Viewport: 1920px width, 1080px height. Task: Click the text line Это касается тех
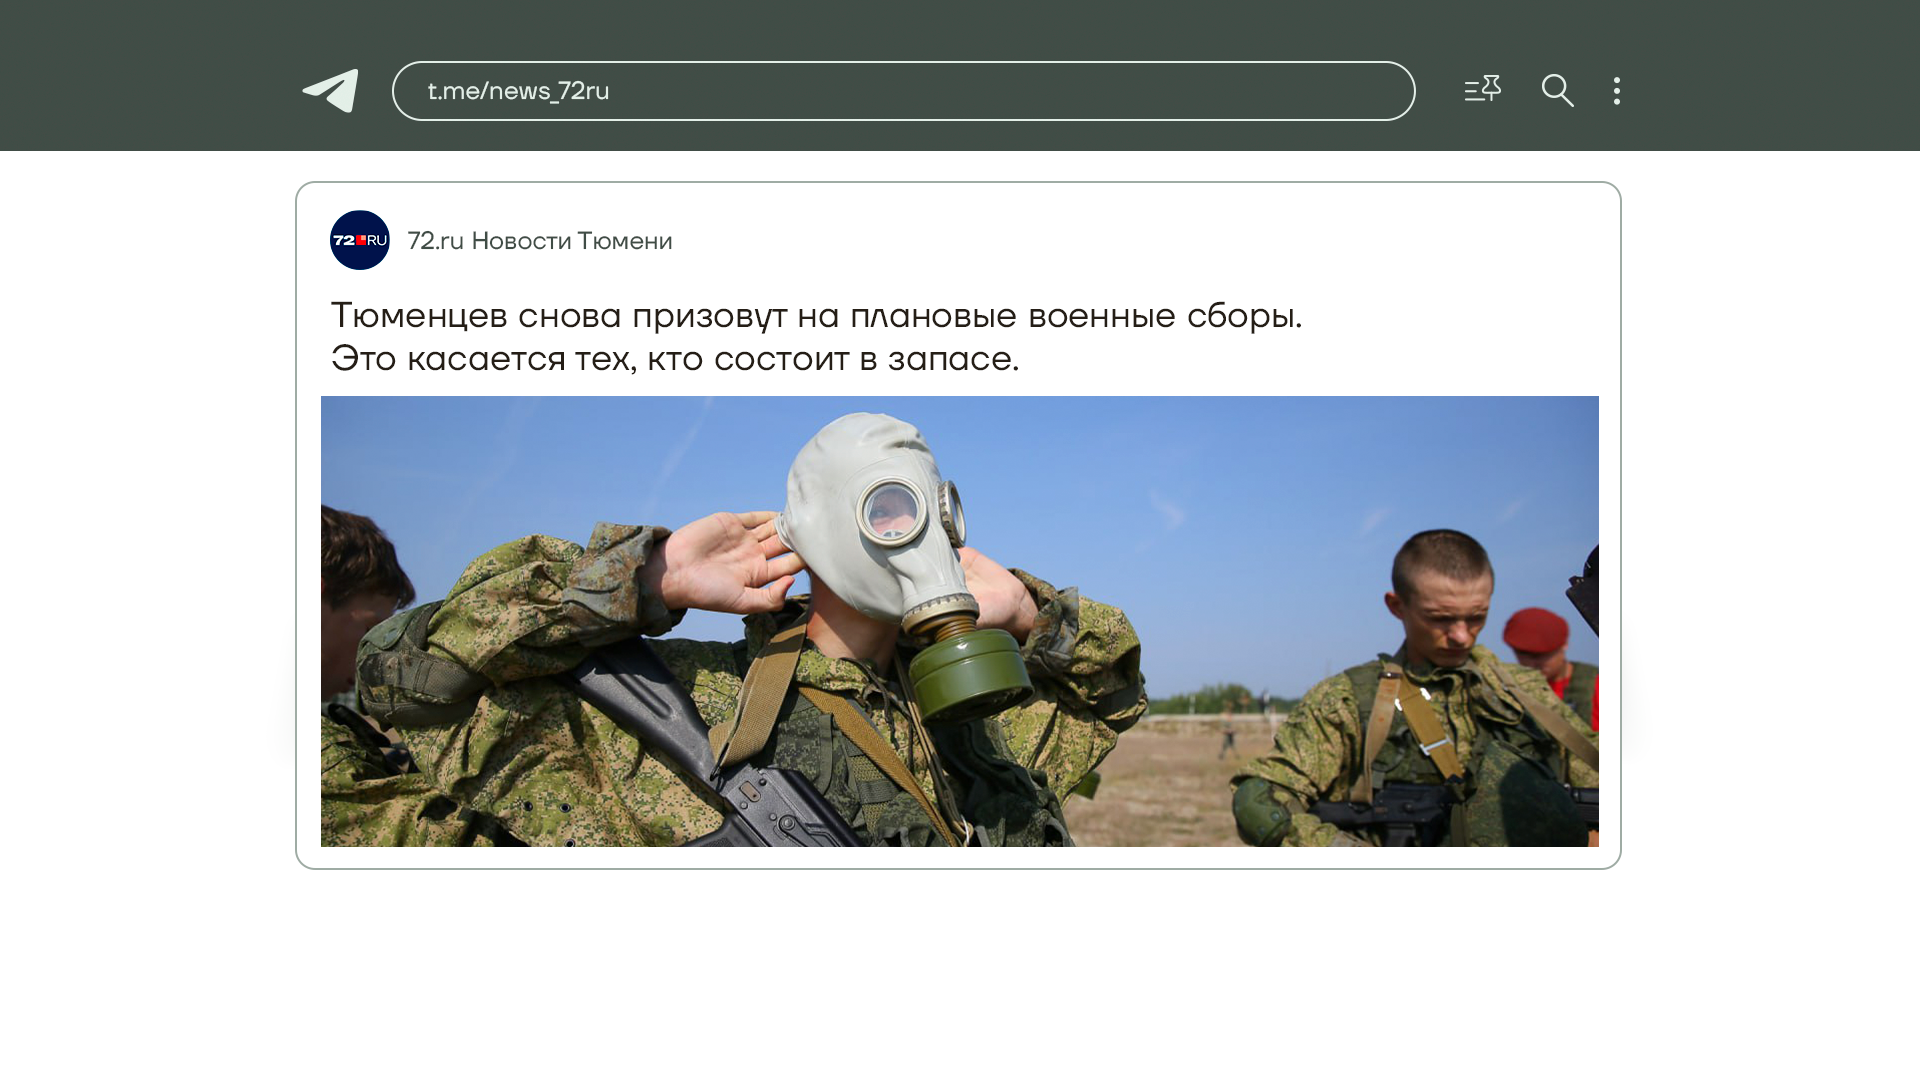(x=674, y=359)
